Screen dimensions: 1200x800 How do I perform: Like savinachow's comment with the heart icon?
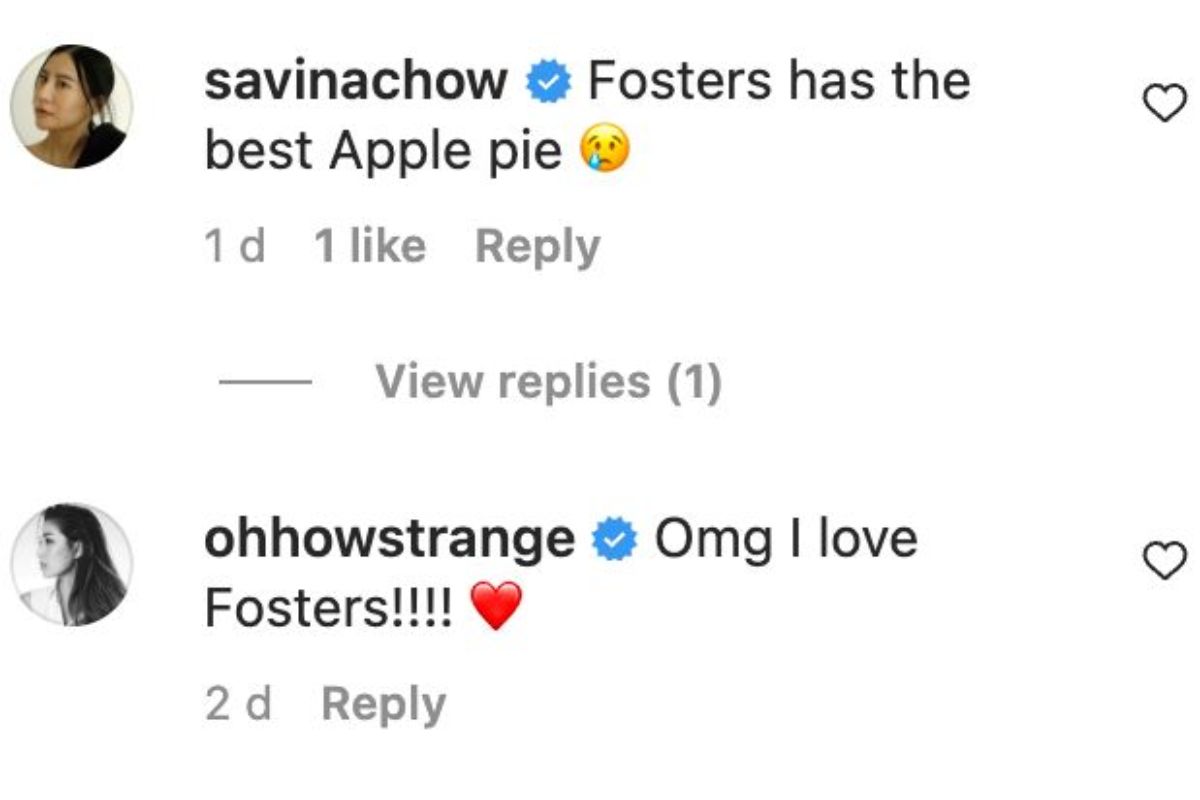1164,103
